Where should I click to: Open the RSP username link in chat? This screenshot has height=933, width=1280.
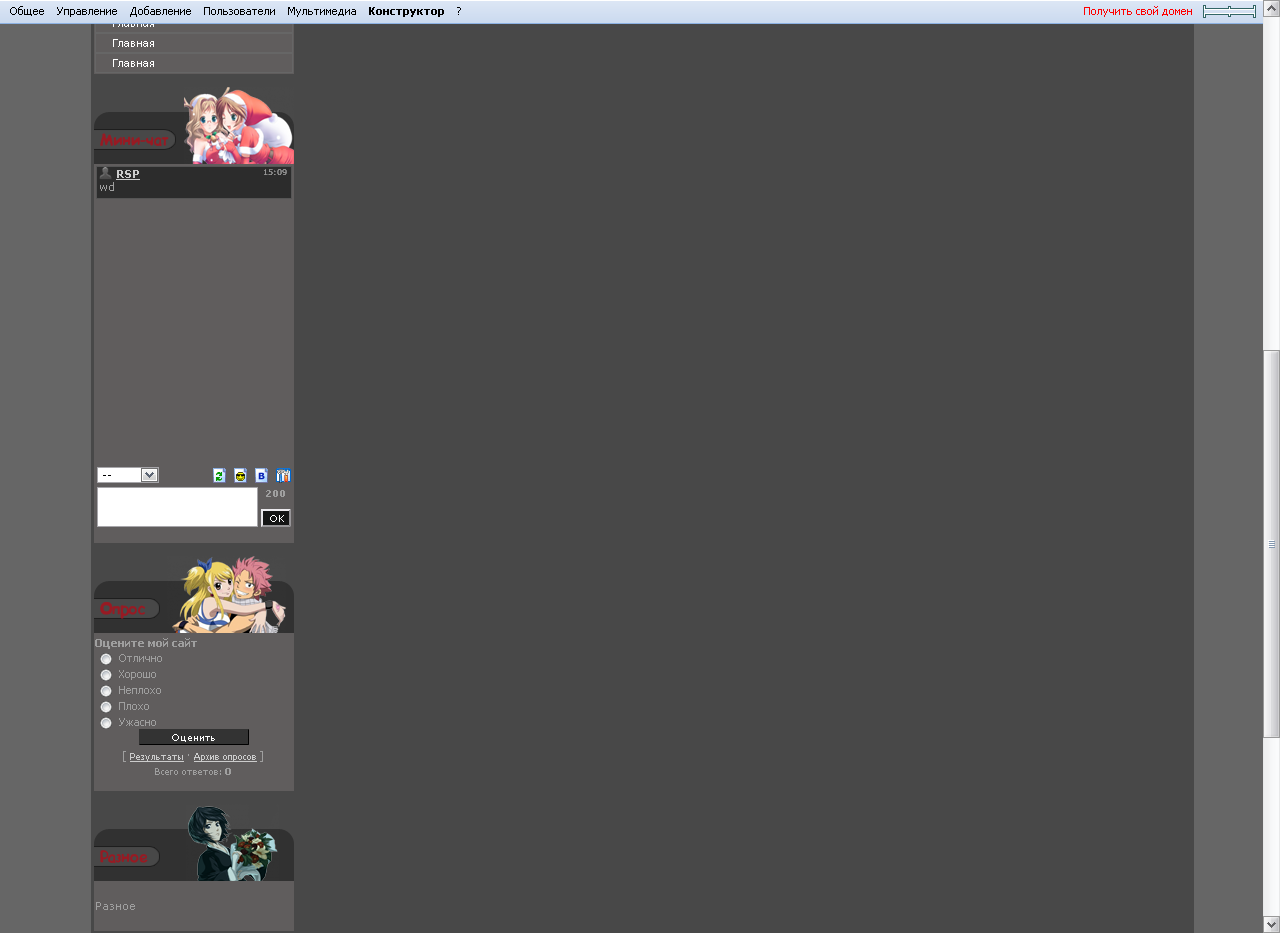click(128, 174)
